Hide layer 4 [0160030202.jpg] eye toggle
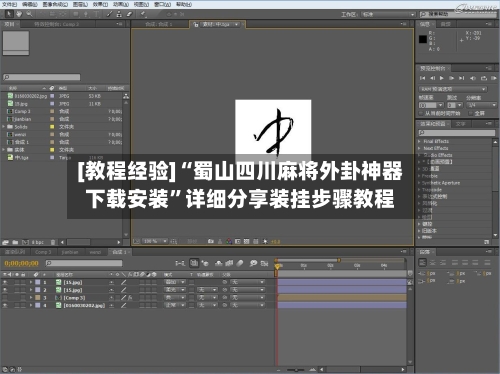This screenshot has height=374, width=500. click(x=5, y=305)
